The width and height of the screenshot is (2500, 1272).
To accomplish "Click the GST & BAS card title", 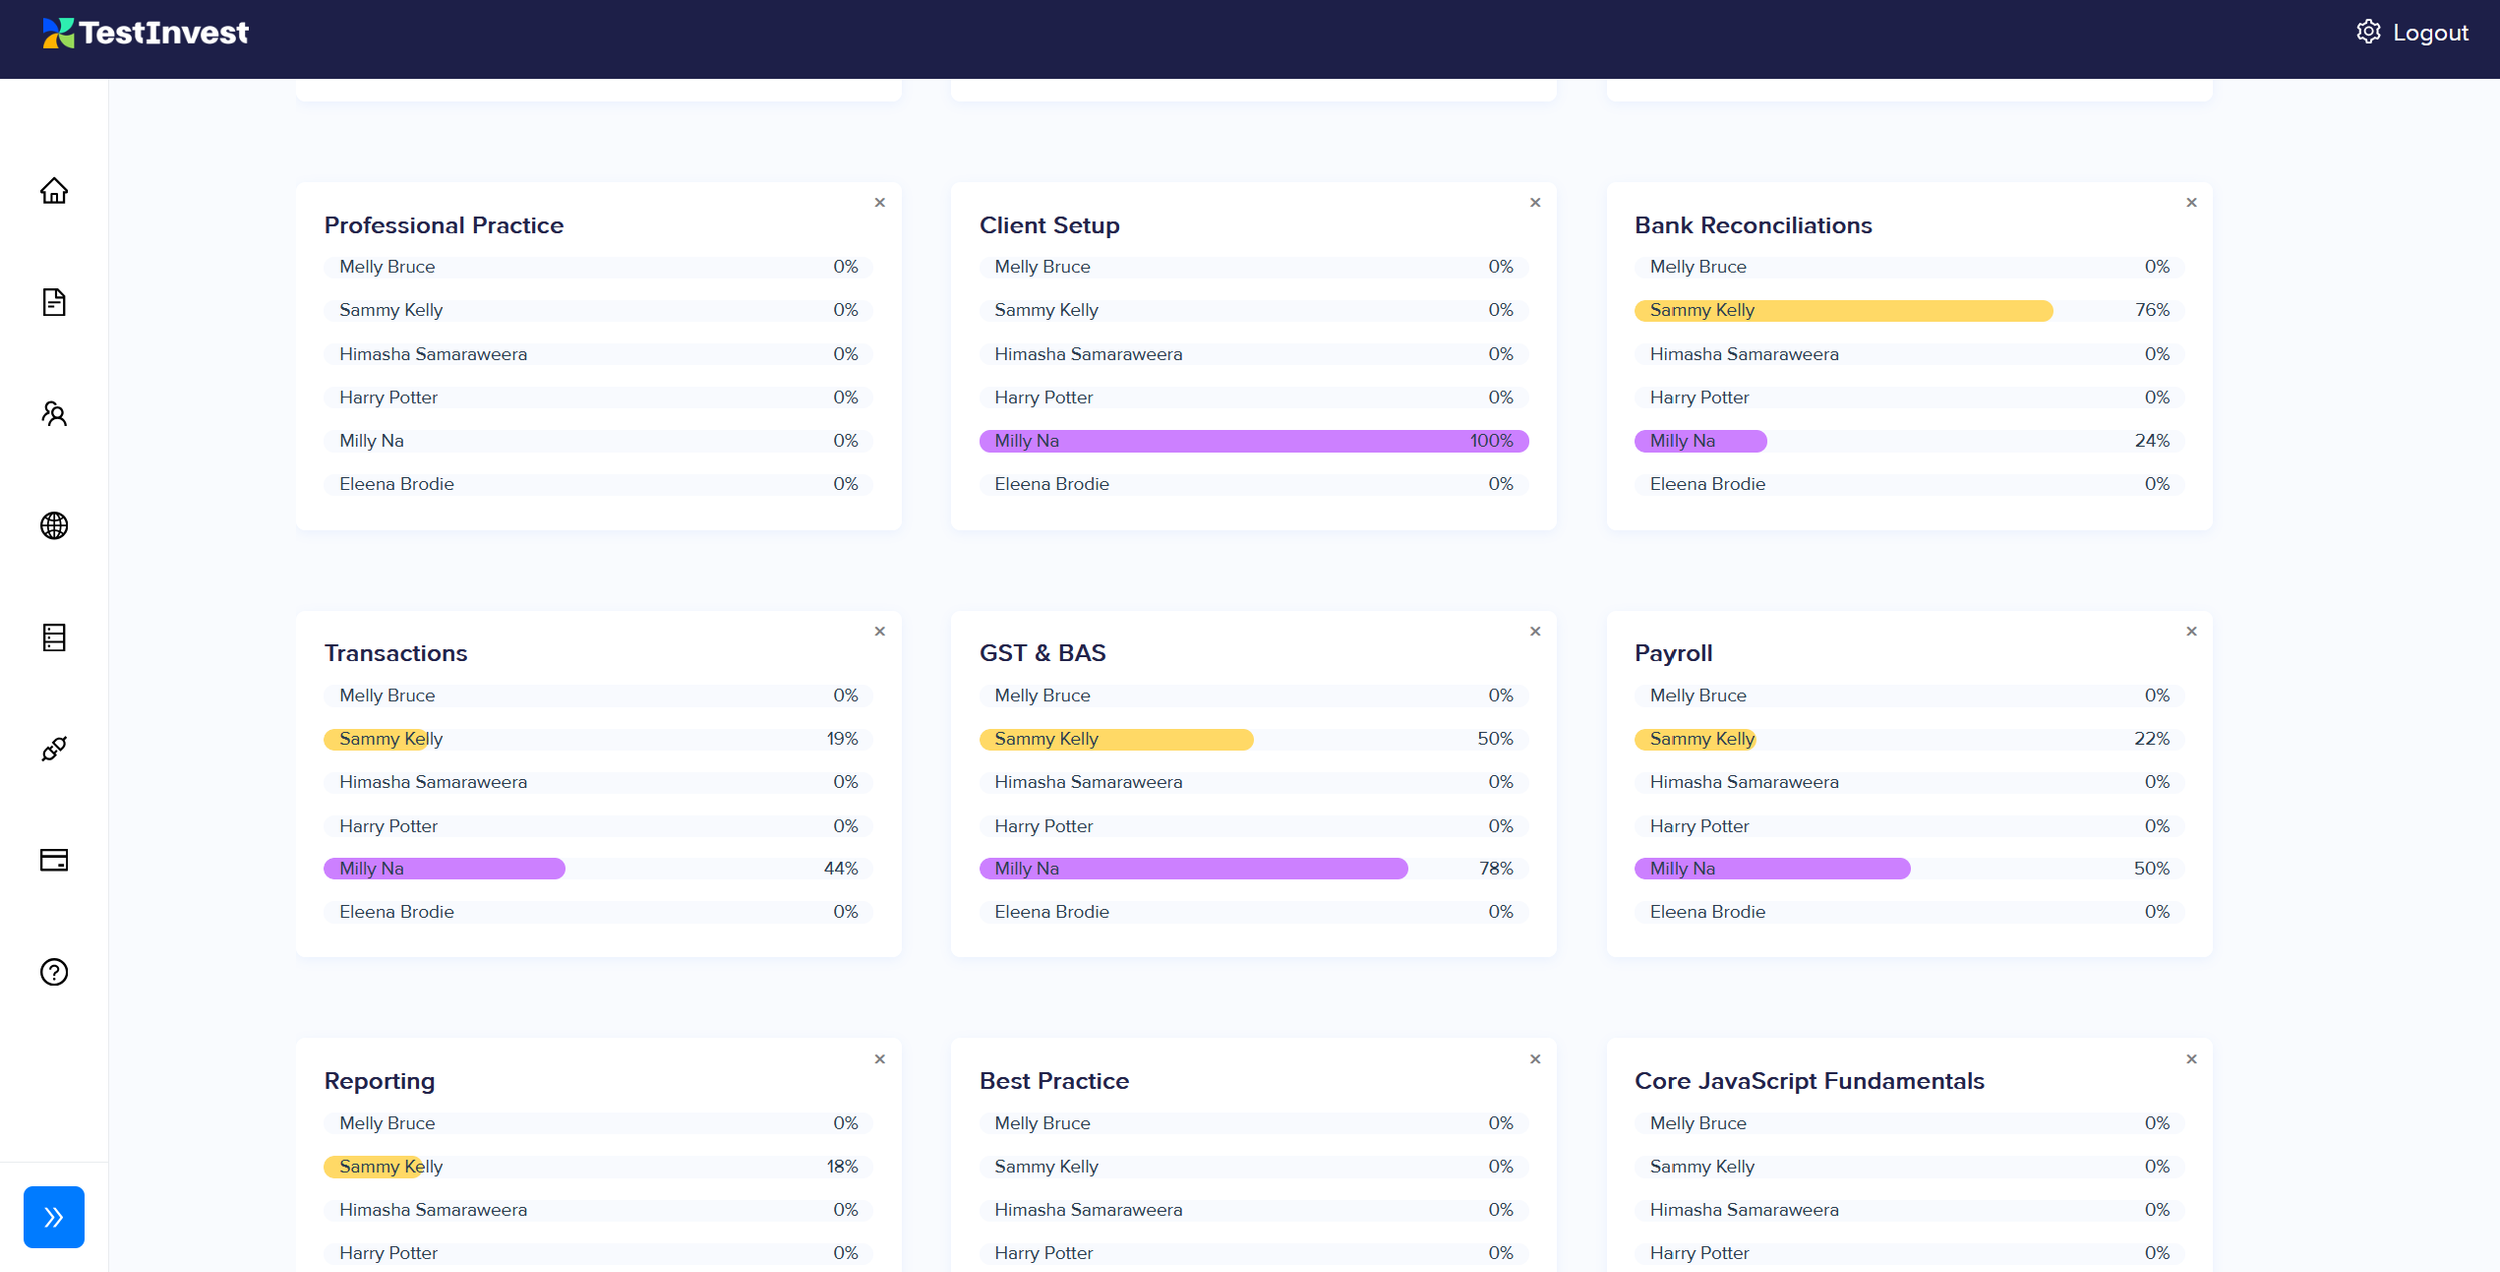I will coord(1042,653).
